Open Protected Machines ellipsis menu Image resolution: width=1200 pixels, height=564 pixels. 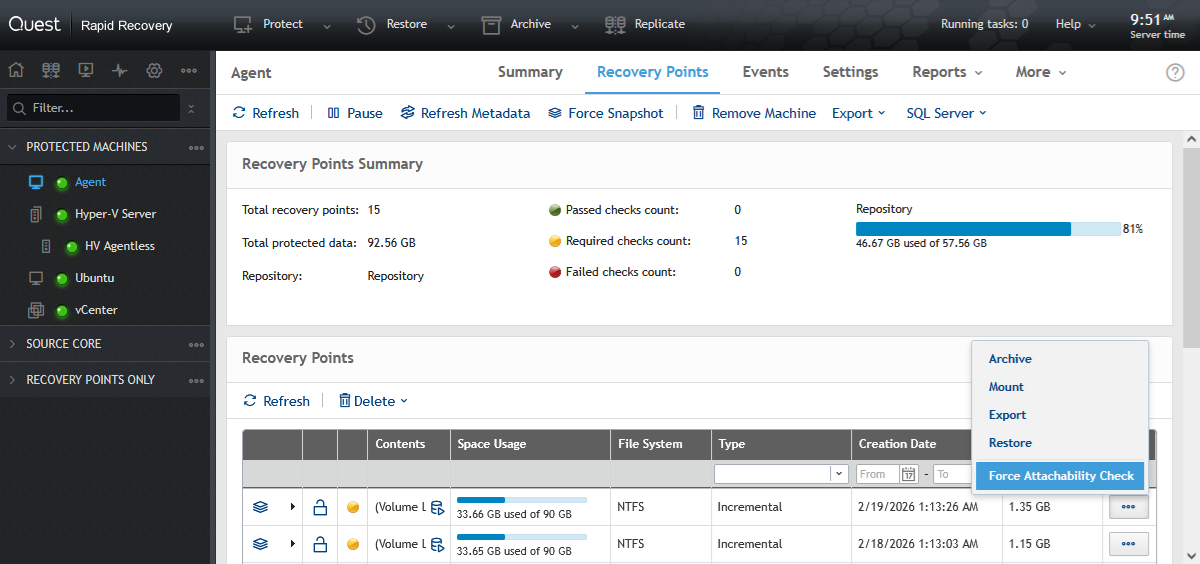(x=196, y=148)
